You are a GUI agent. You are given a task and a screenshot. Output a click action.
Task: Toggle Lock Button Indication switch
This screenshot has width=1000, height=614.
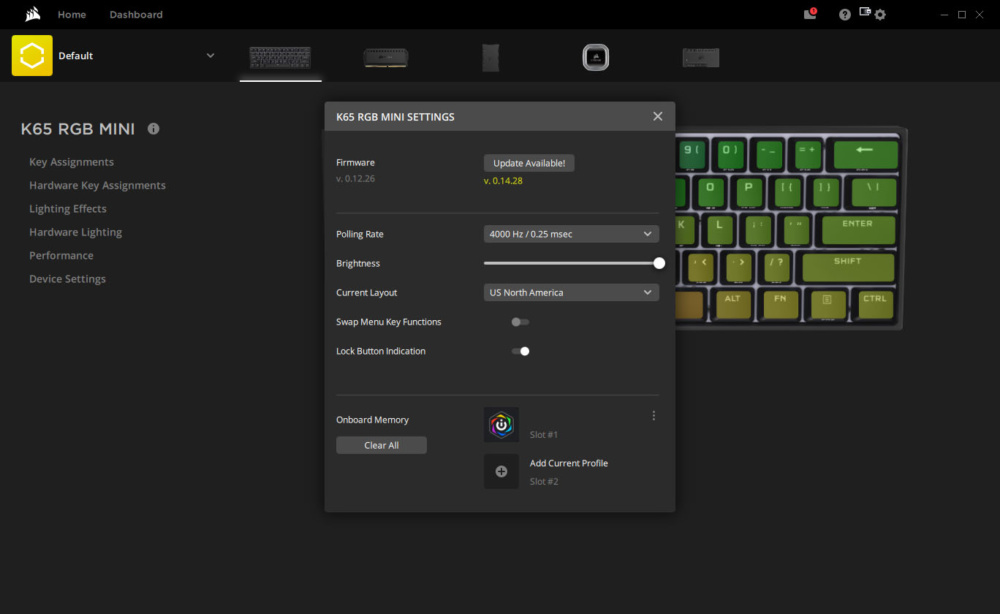[x=520, y=351]
